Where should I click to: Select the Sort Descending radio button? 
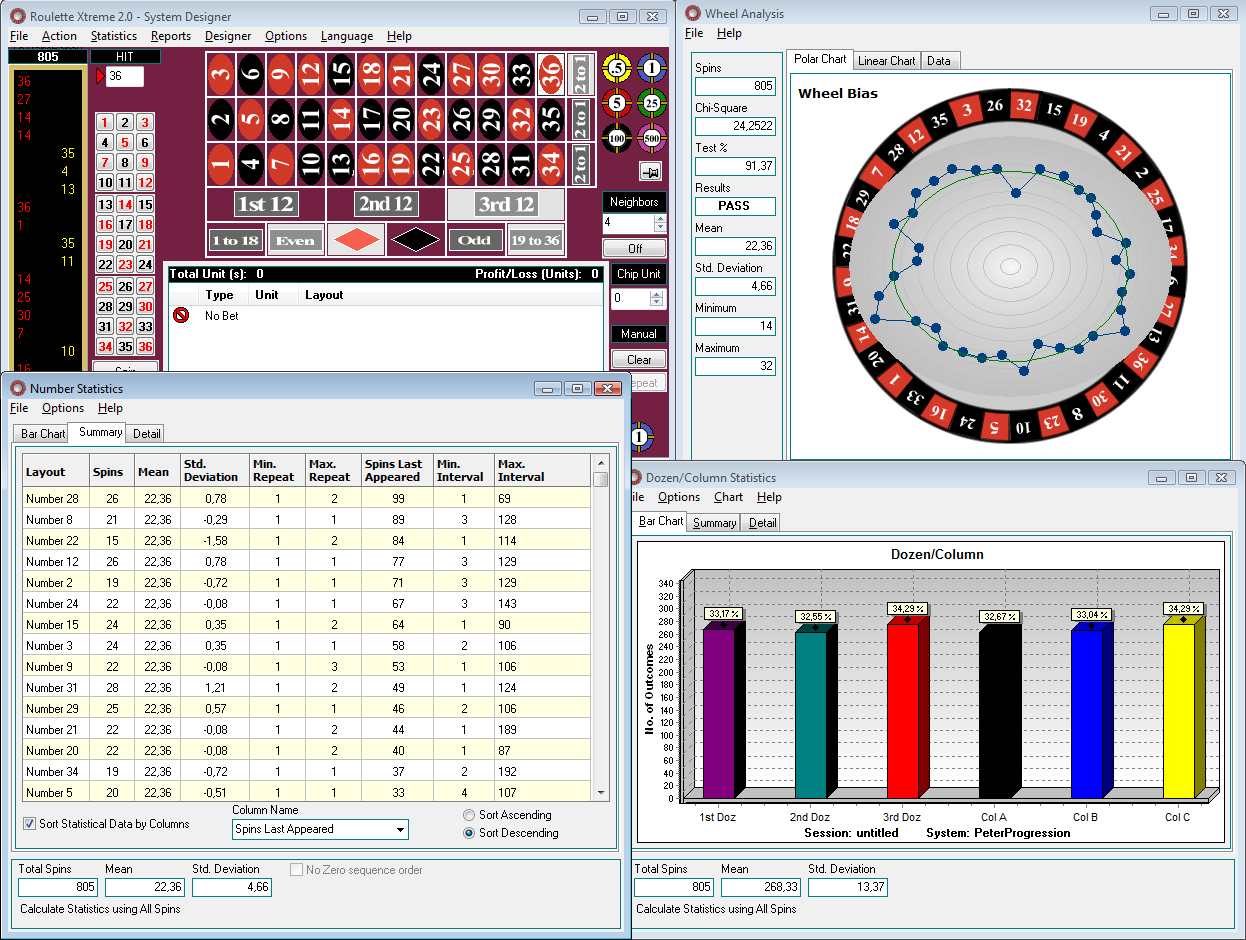(469, 833)
